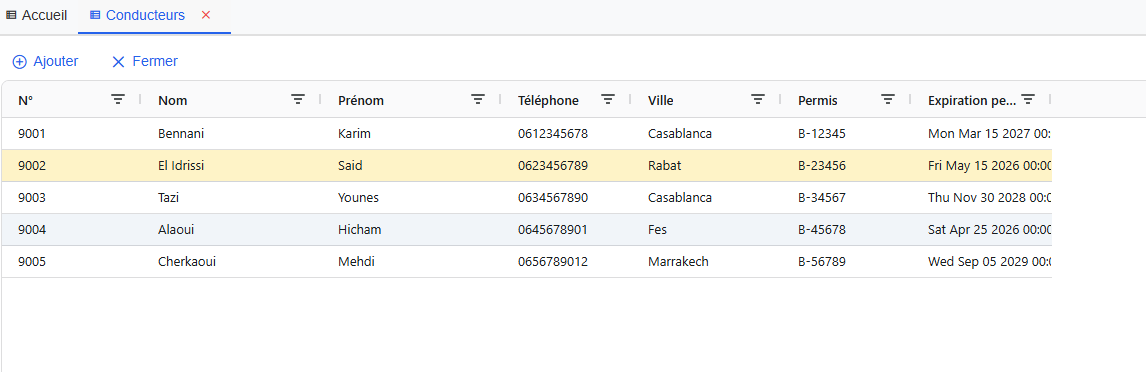Open the filter icon for Expiration column
This screenshot has height=372, width=1146.
pos(1028,99)
